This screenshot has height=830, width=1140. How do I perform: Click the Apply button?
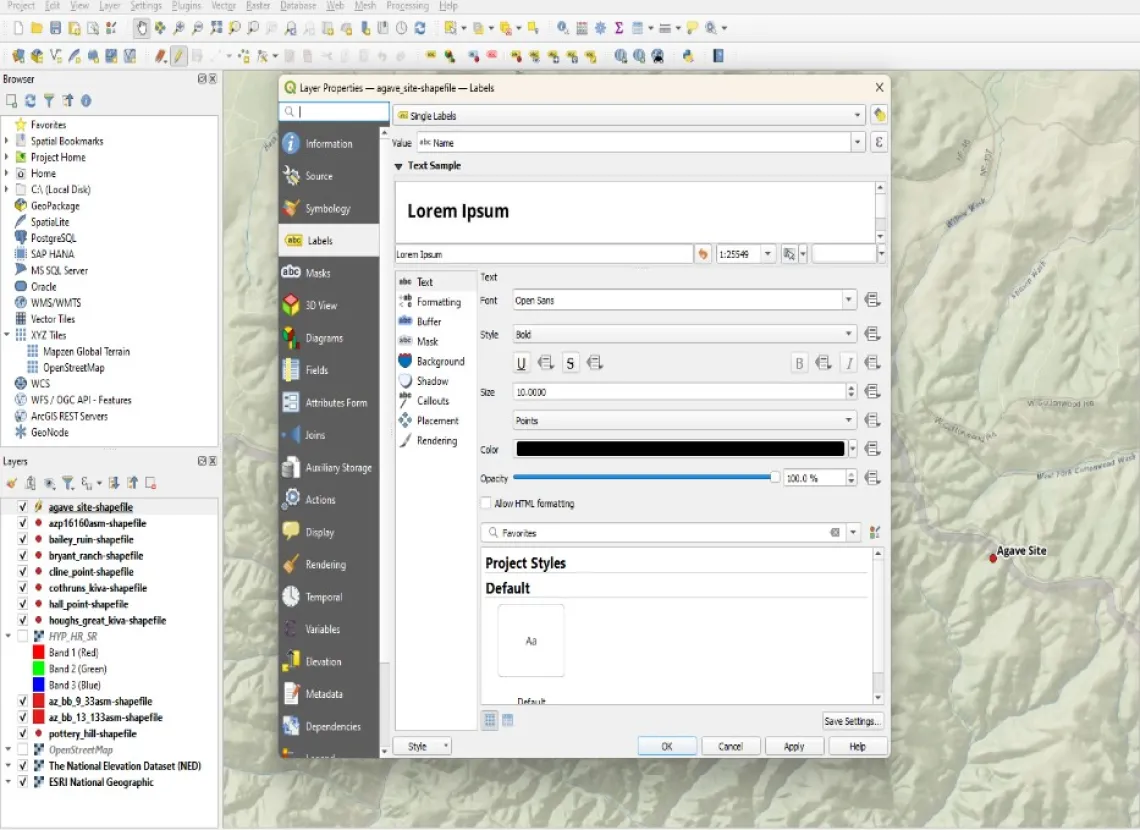[x=794, y=746]
